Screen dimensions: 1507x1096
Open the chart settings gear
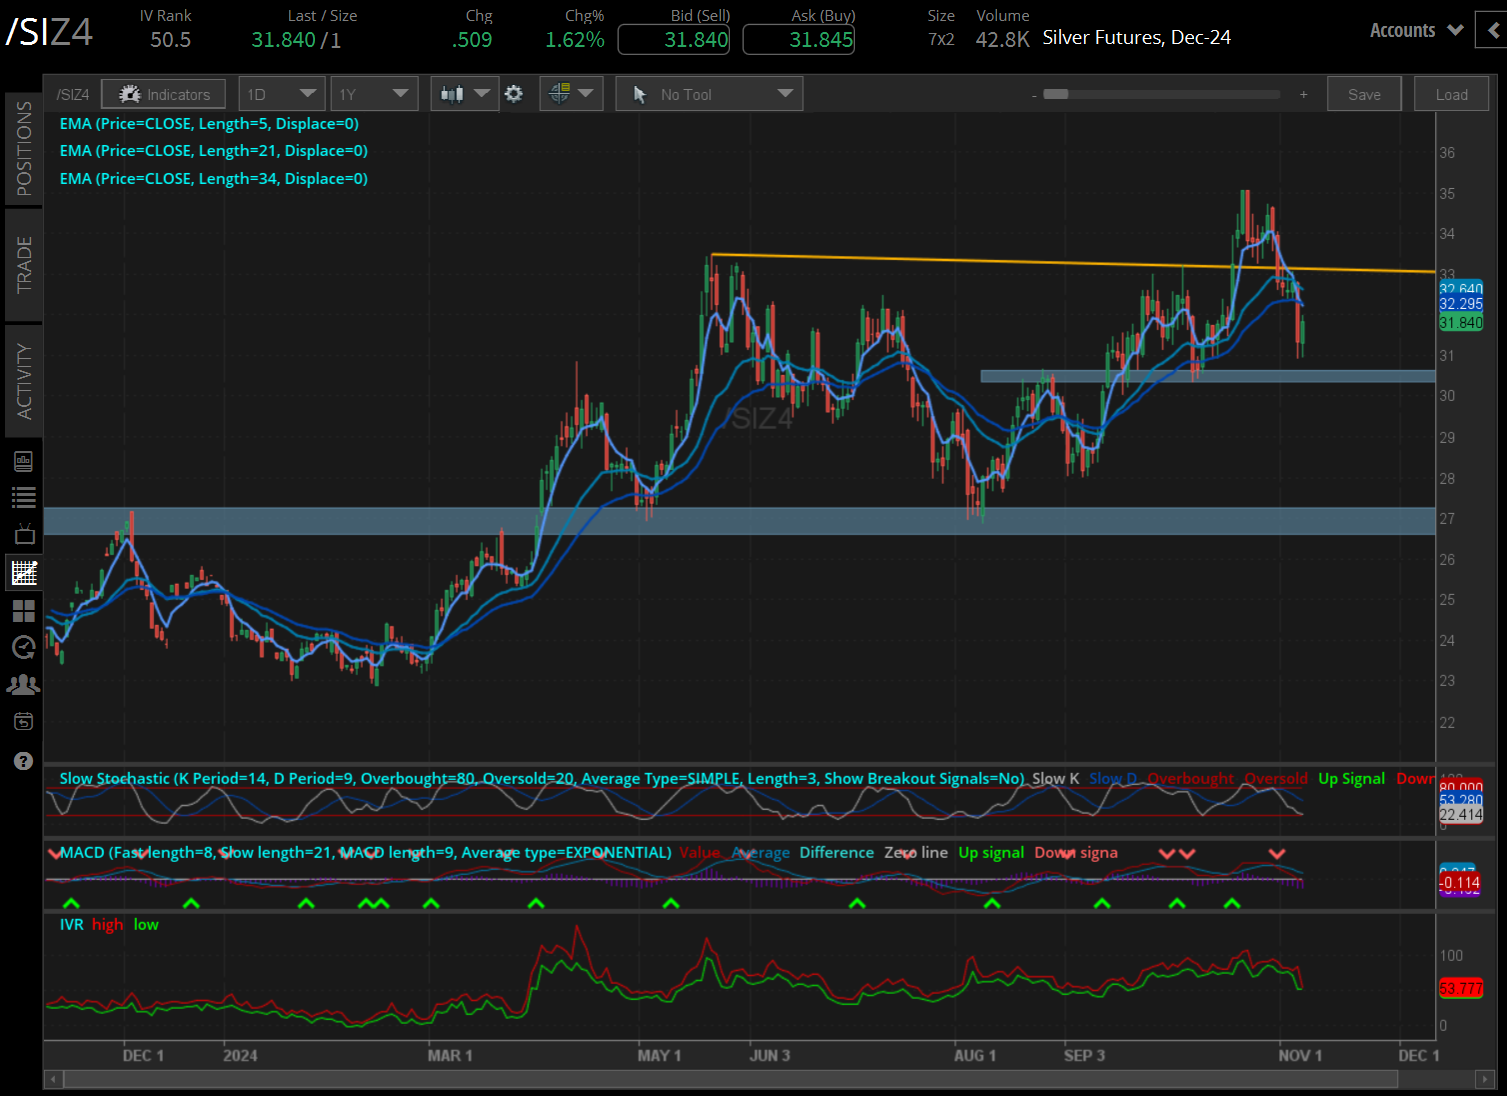click(x=514, y=94)
